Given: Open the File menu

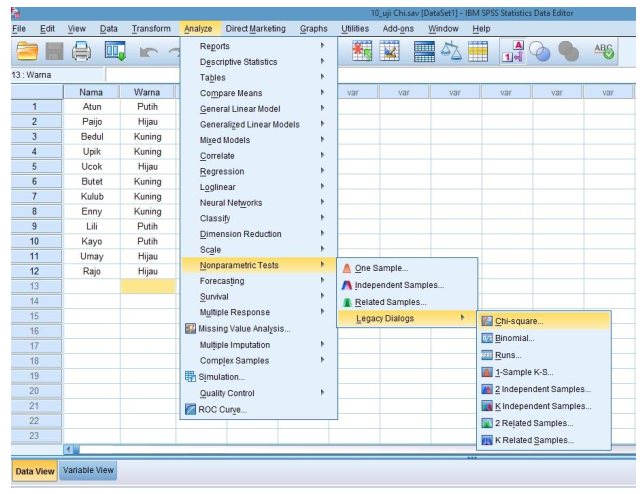Looking at the screenshot, I should coord(19,29).
